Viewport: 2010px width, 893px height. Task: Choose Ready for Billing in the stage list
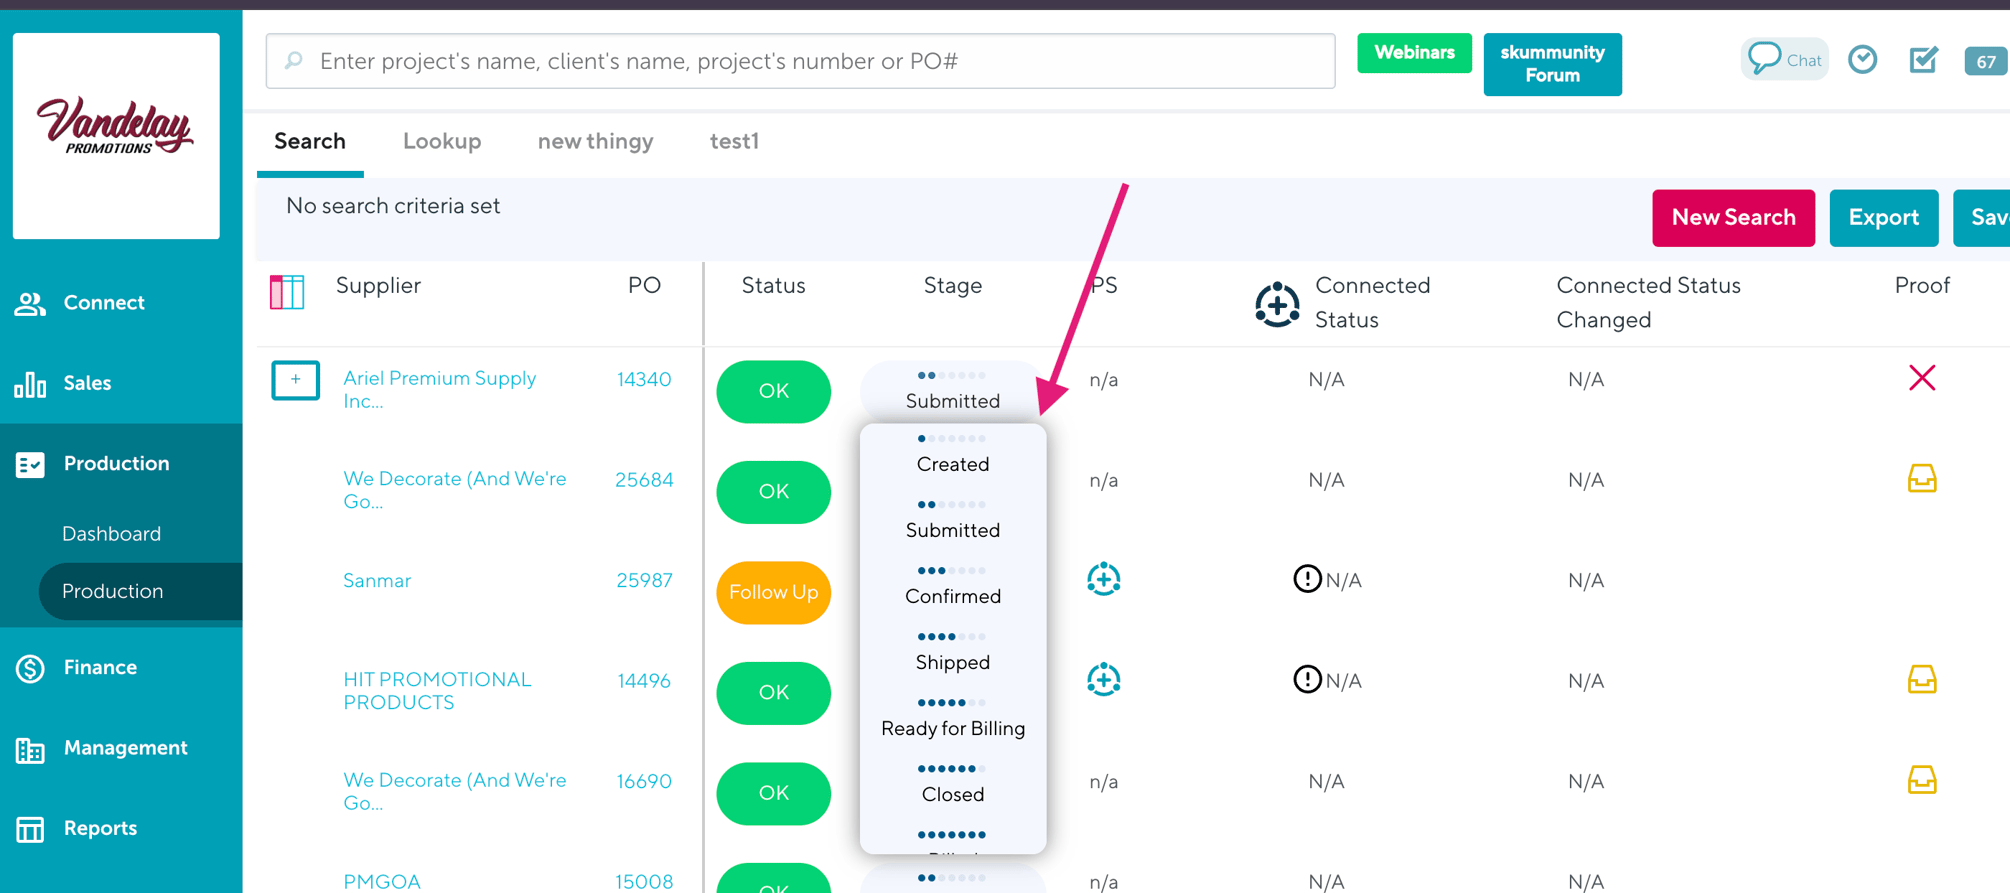tap(952, 717)
